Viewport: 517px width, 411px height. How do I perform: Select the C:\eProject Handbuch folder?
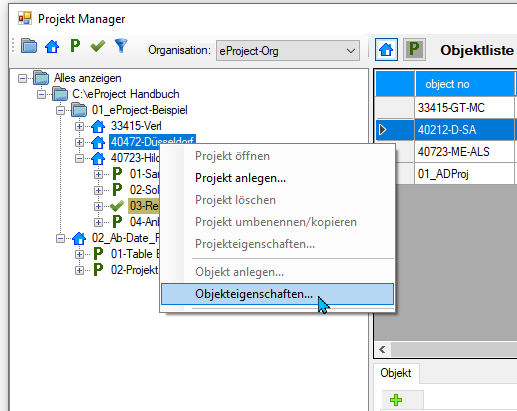point(126,94)
